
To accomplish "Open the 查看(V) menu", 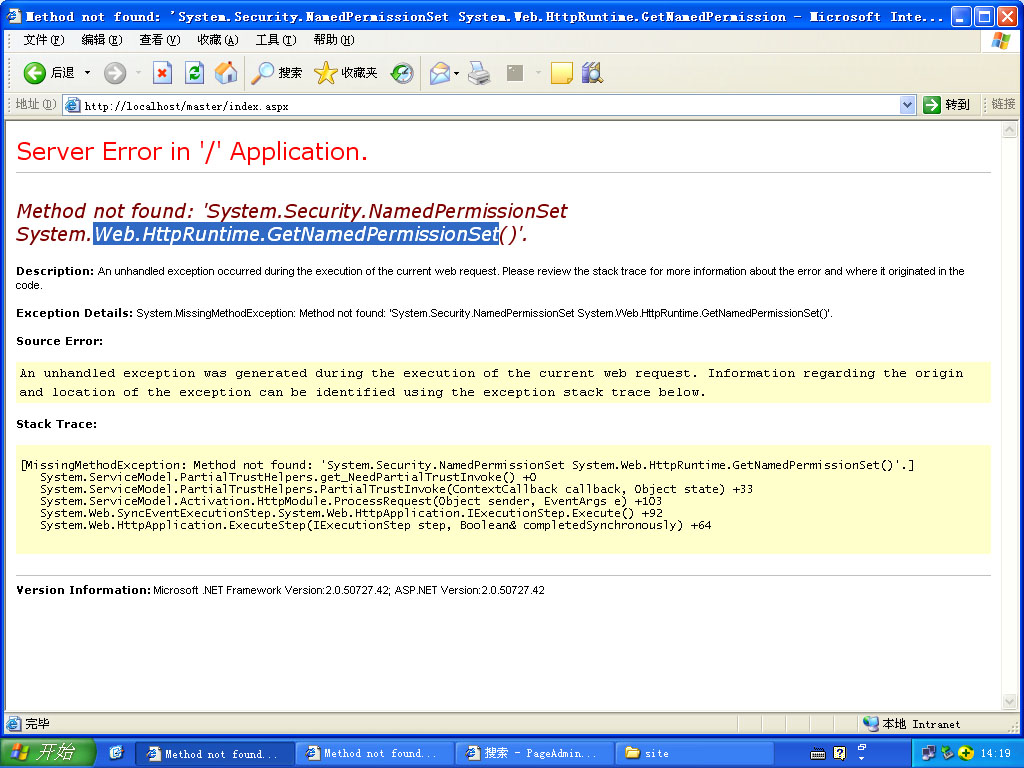I will tap(159, 40).
